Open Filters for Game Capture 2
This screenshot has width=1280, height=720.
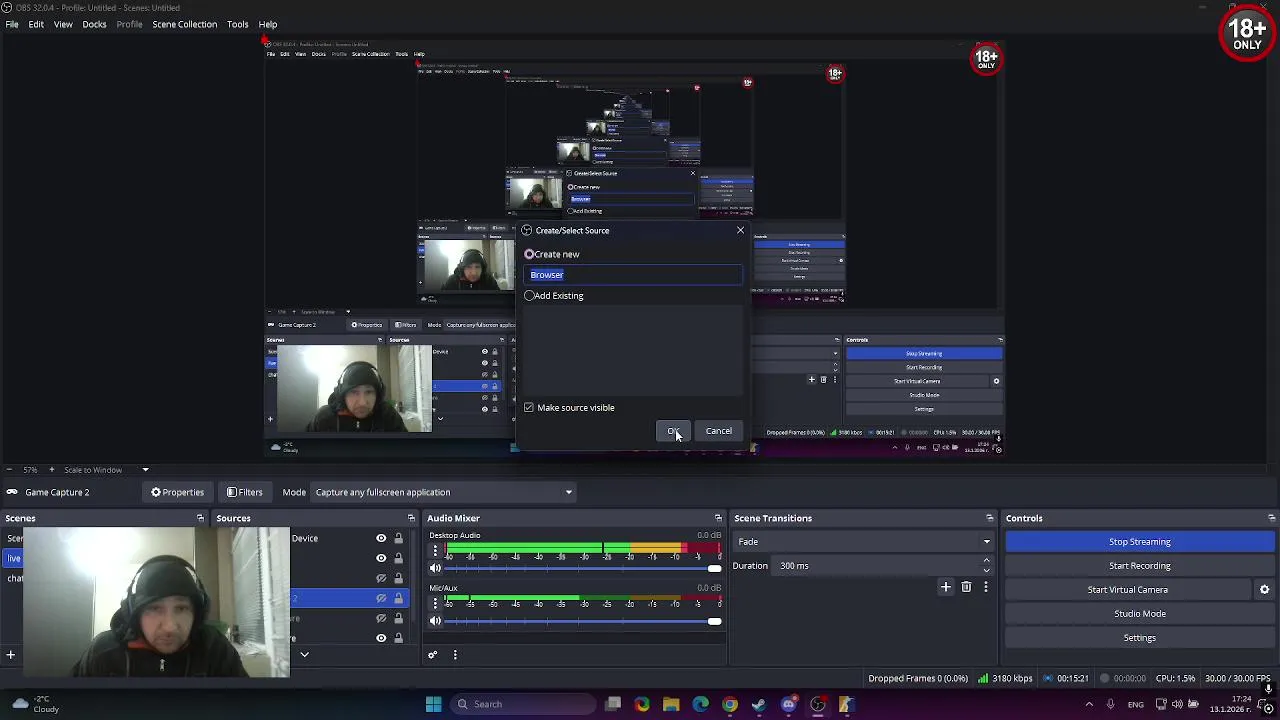pos(244,492)
